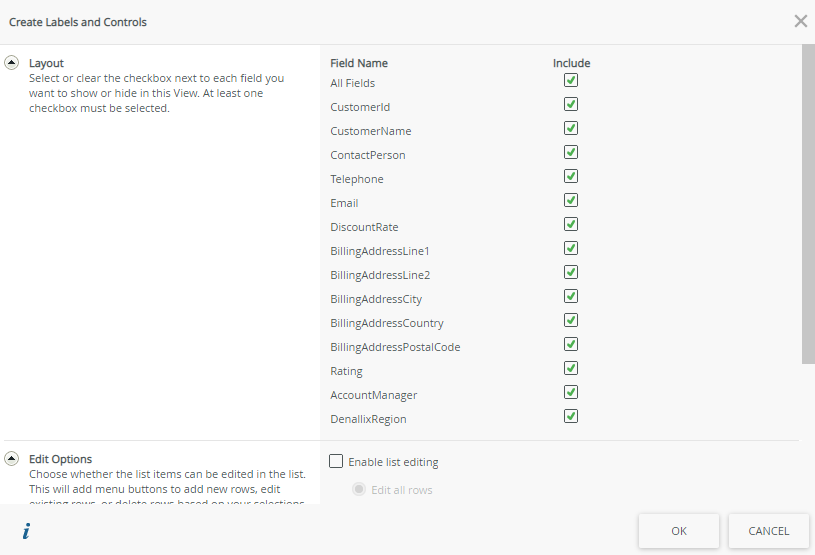Uncheck the Email field checkbox
The image size is (815, 555).
pos(571,201)
